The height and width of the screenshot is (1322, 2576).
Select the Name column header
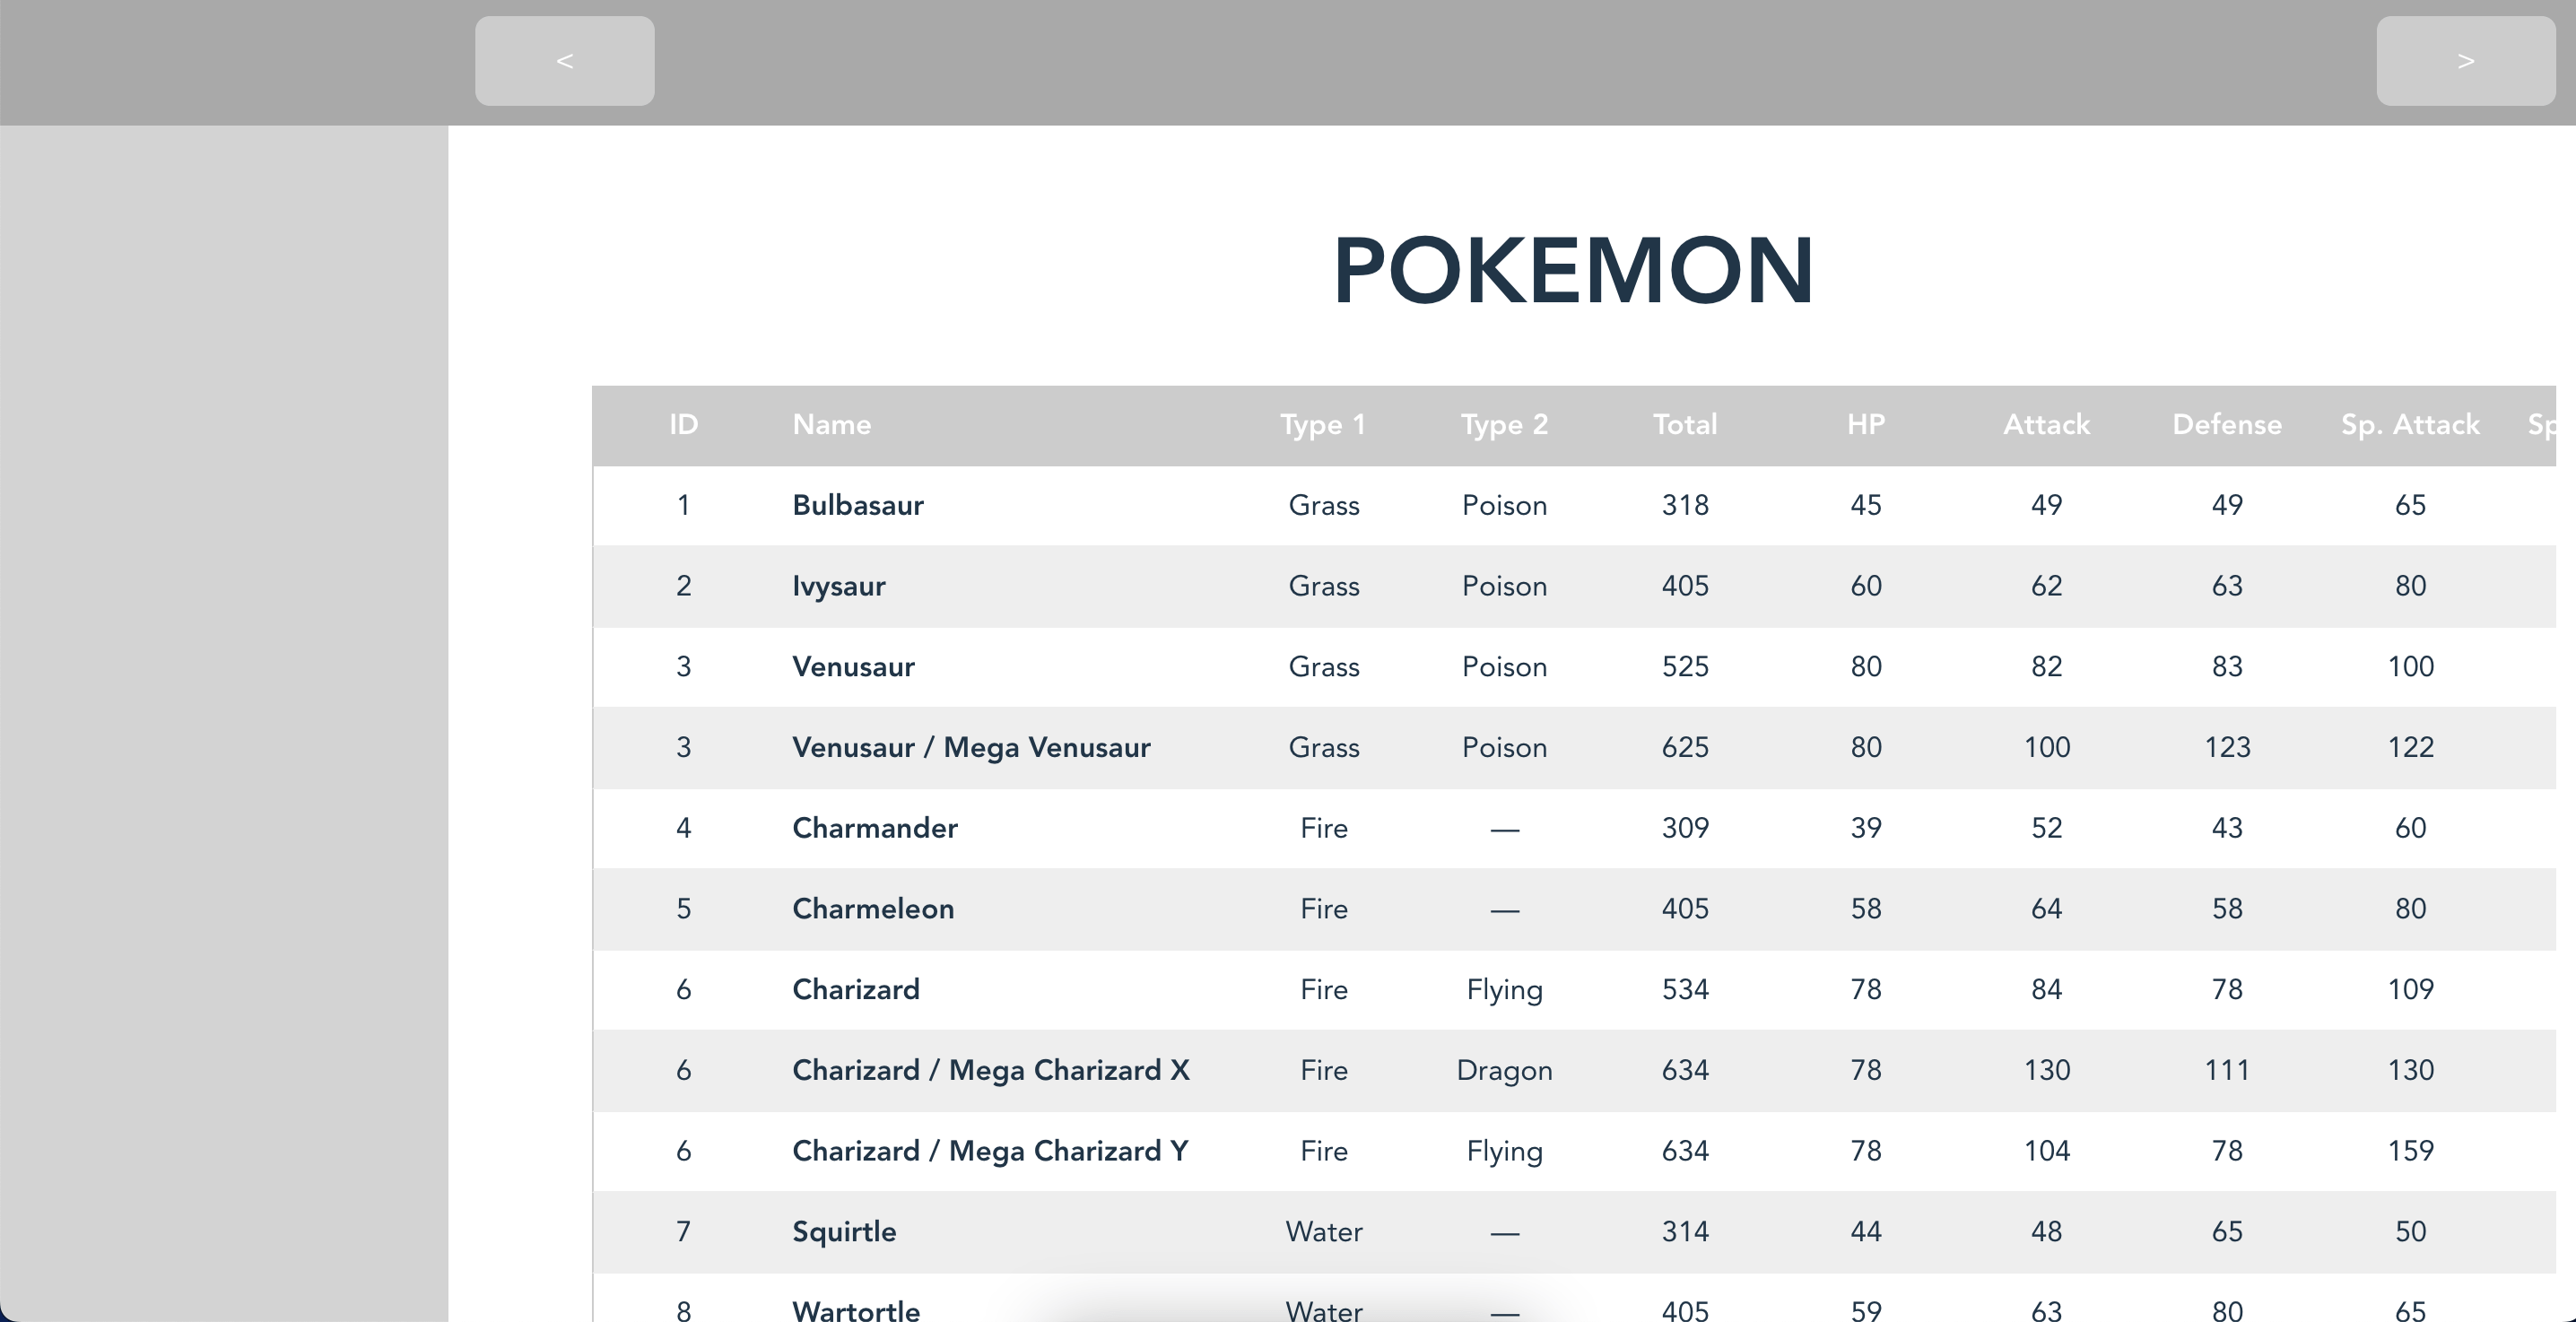tap(832, 425)
